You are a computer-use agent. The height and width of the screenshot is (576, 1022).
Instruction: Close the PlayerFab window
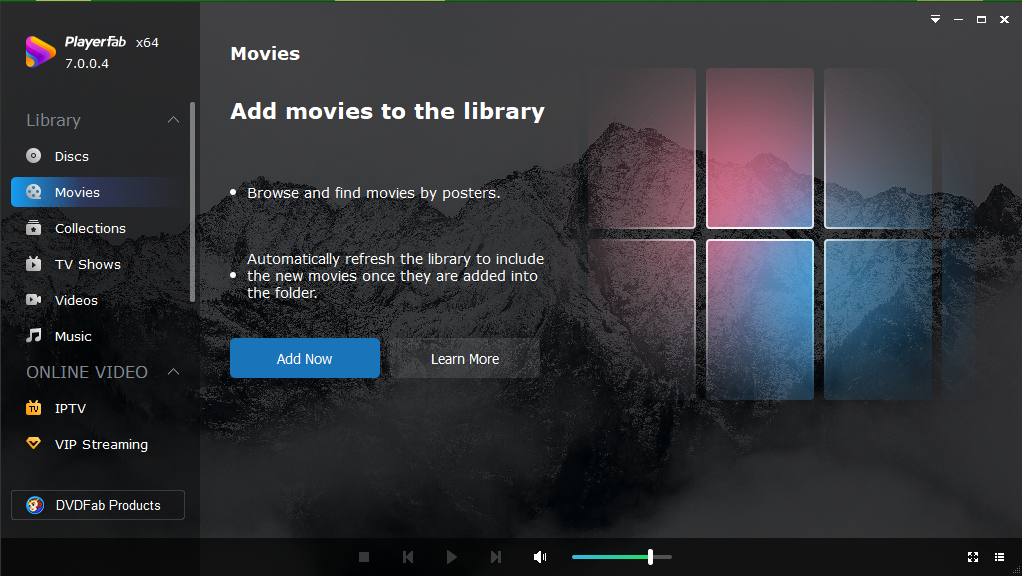pyautogui.click(x=1004, y=20)
